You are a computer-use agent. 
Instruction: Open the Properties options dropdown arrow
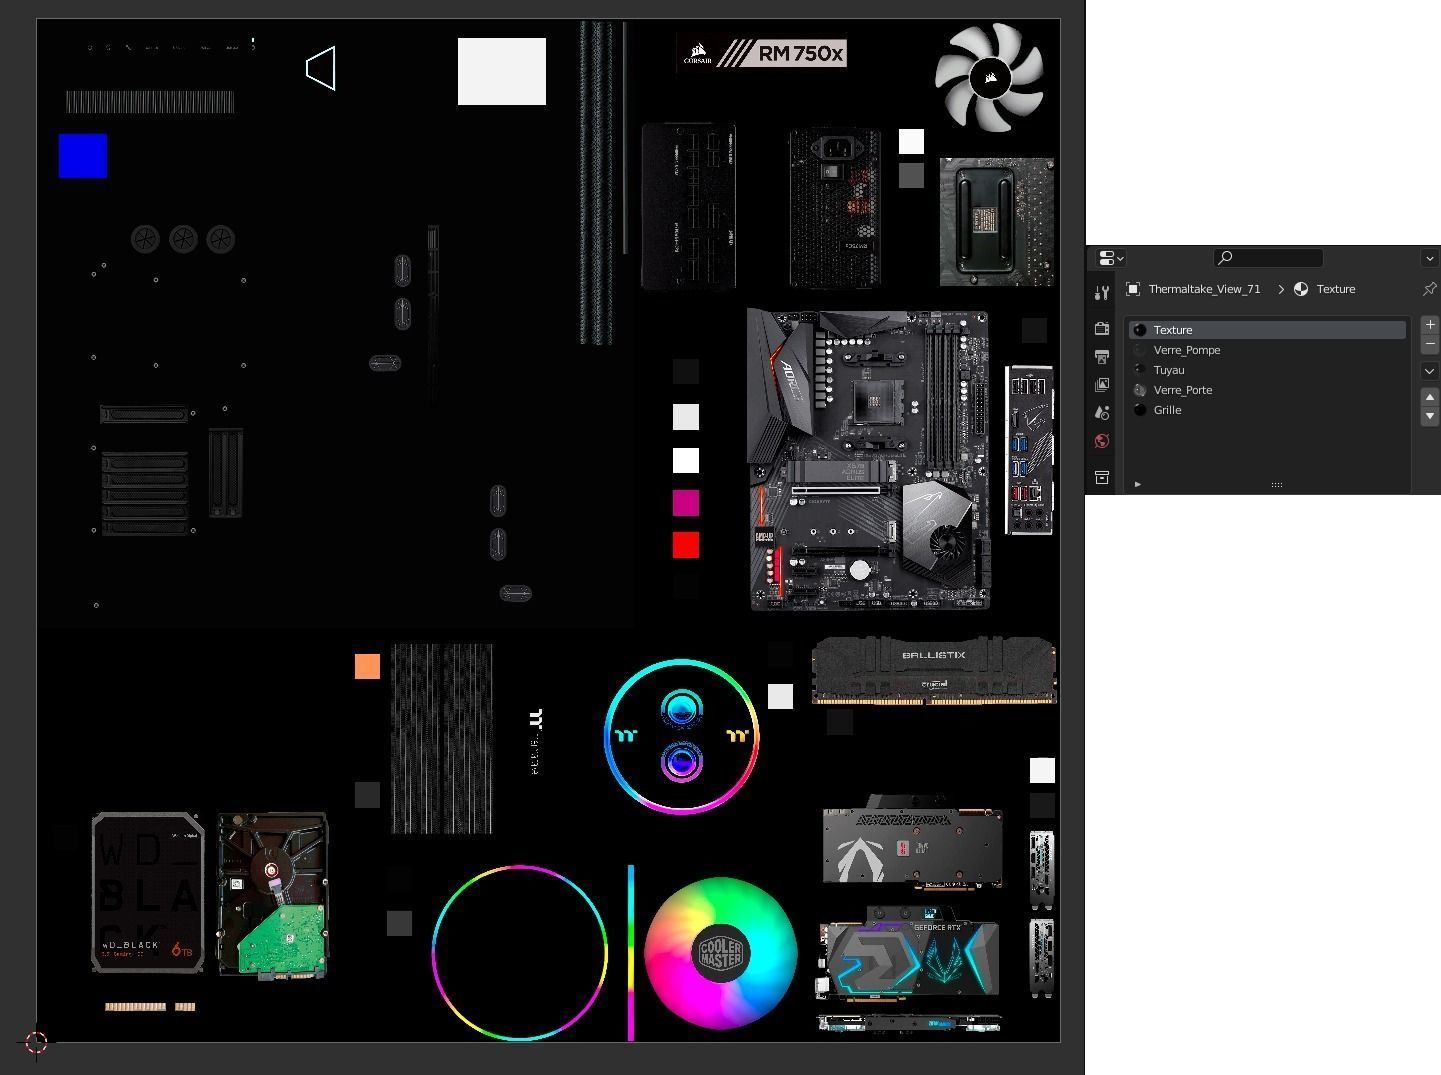[1430, 258]
